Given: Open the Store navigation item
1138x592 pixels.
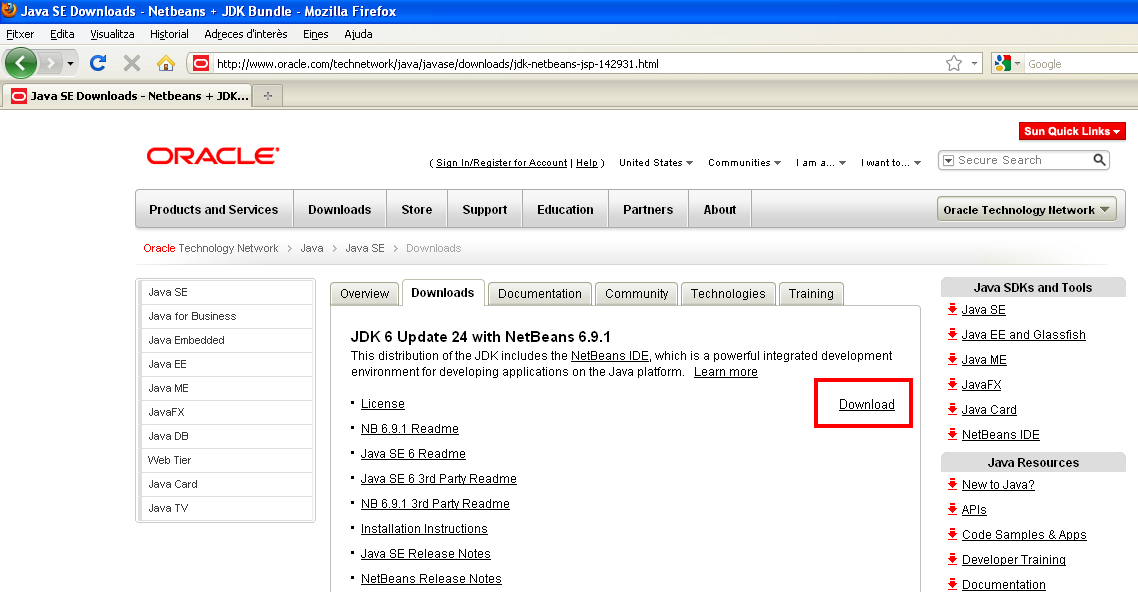Looking at the screenshot, I should click(417, 210).
